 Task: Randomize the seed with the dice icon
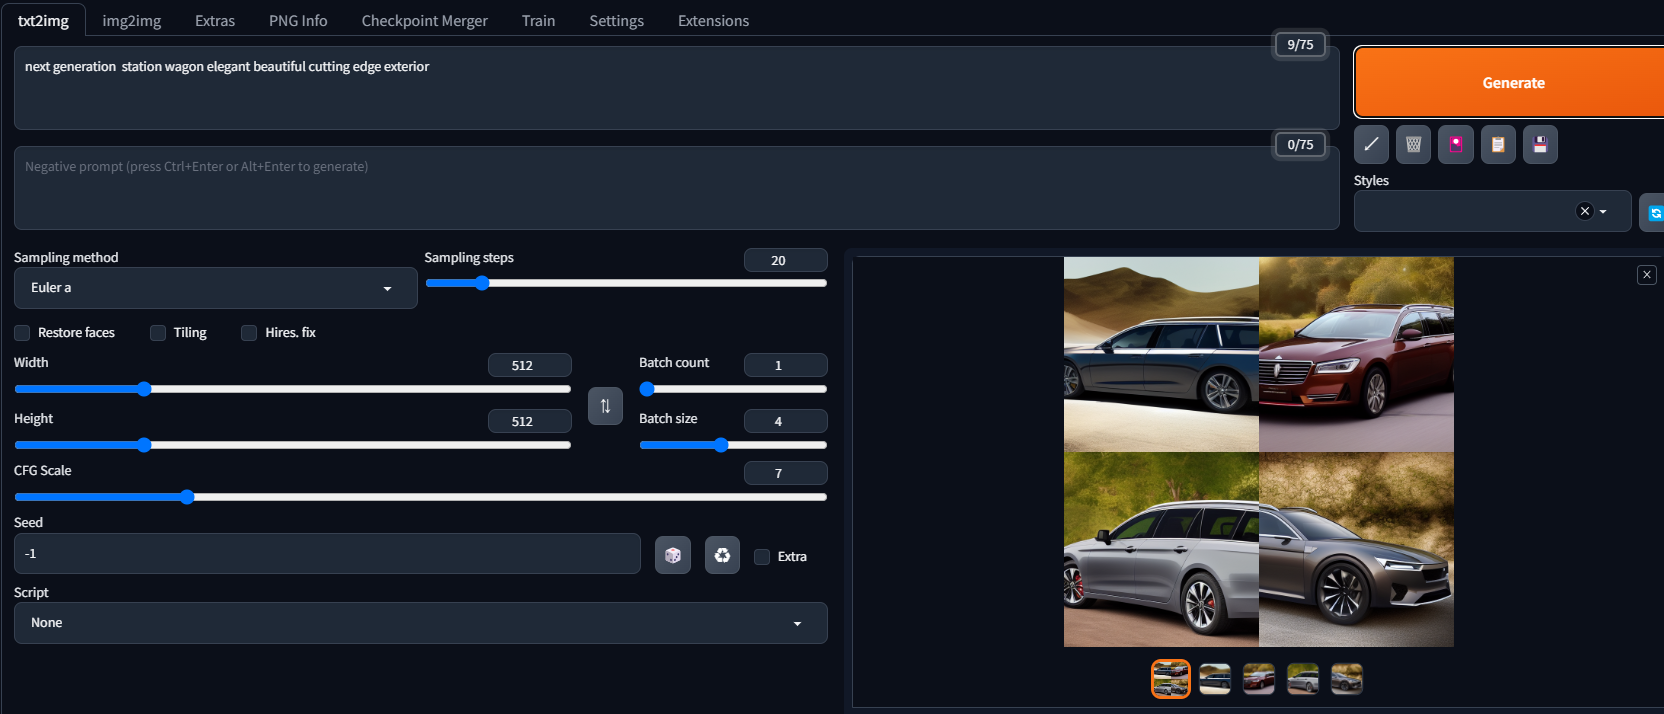tap(673, 555)
